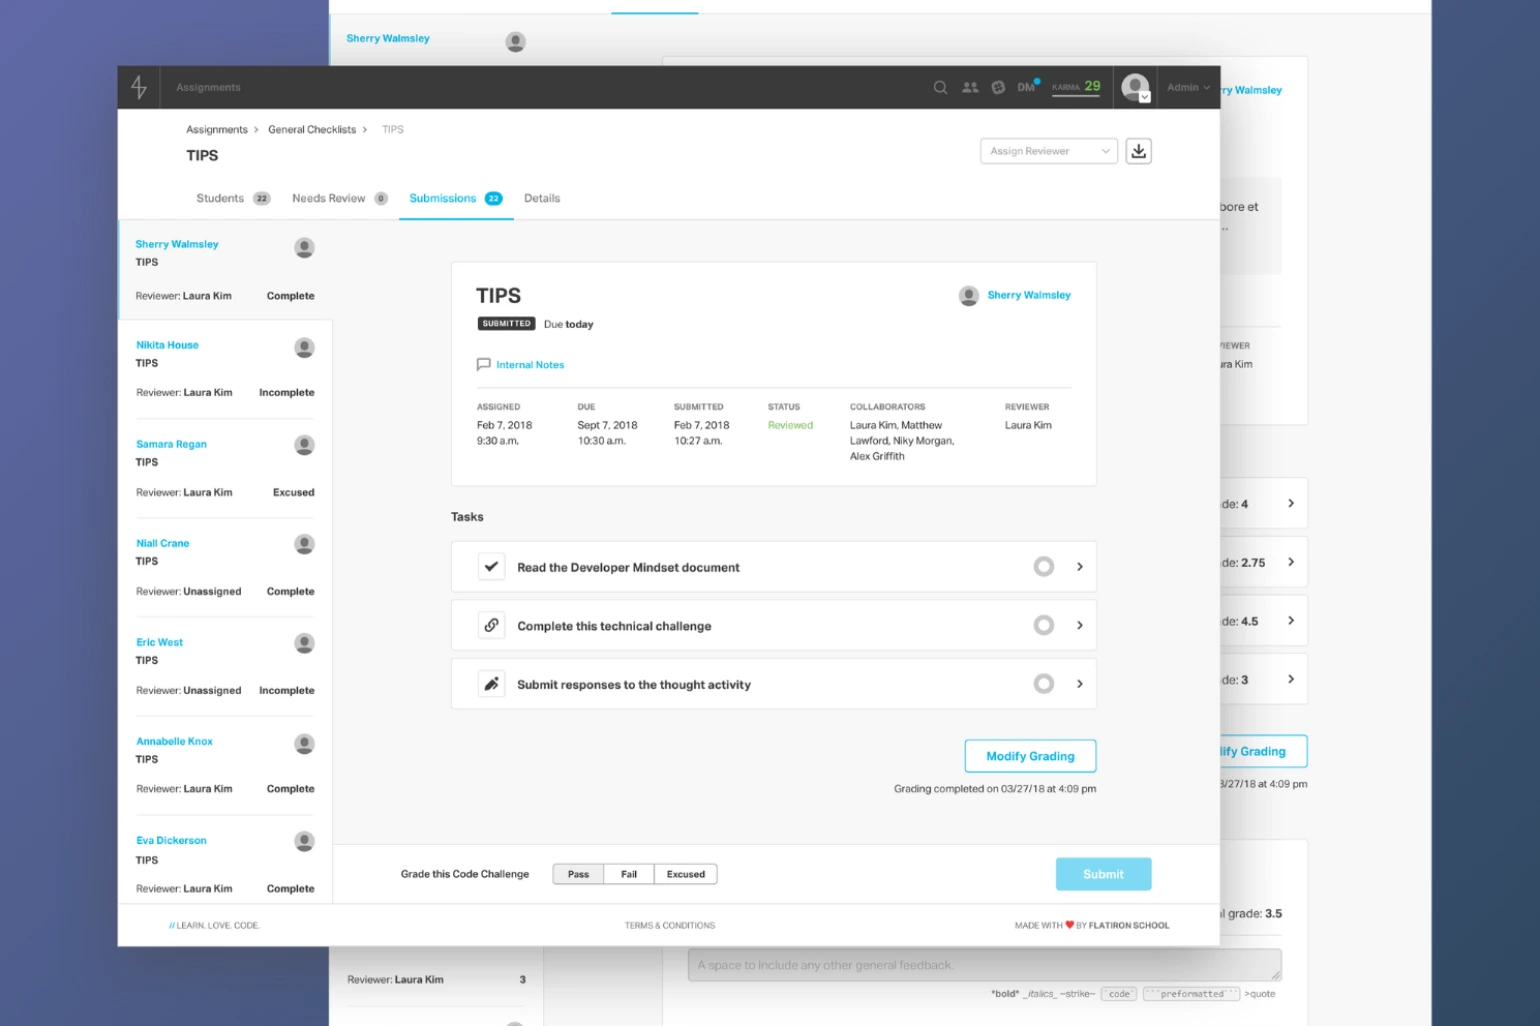Expand grade 4.5 row in background window
Screen dimensions: 1540x1026
pos(1291,621)
